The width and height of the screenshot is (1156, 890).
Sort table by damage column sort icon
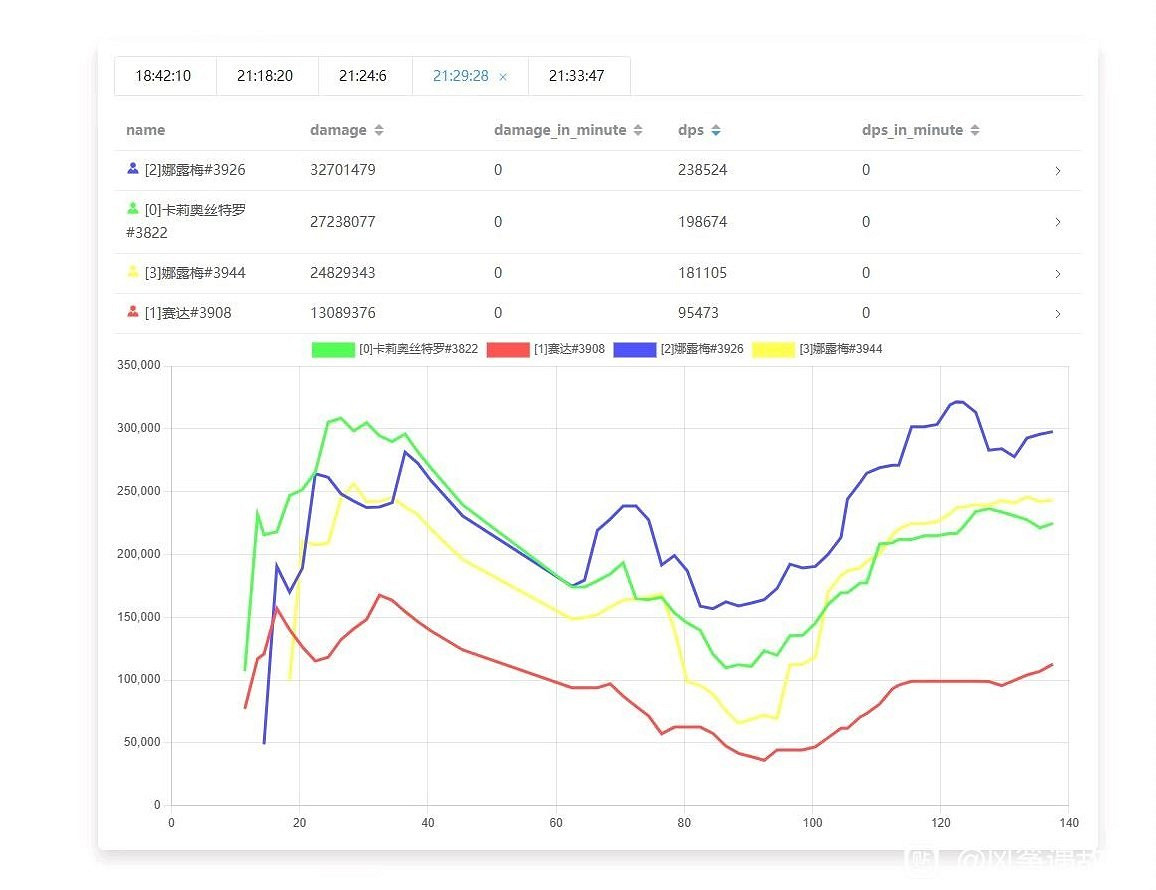pyautogui.click(x=379, y=131)
